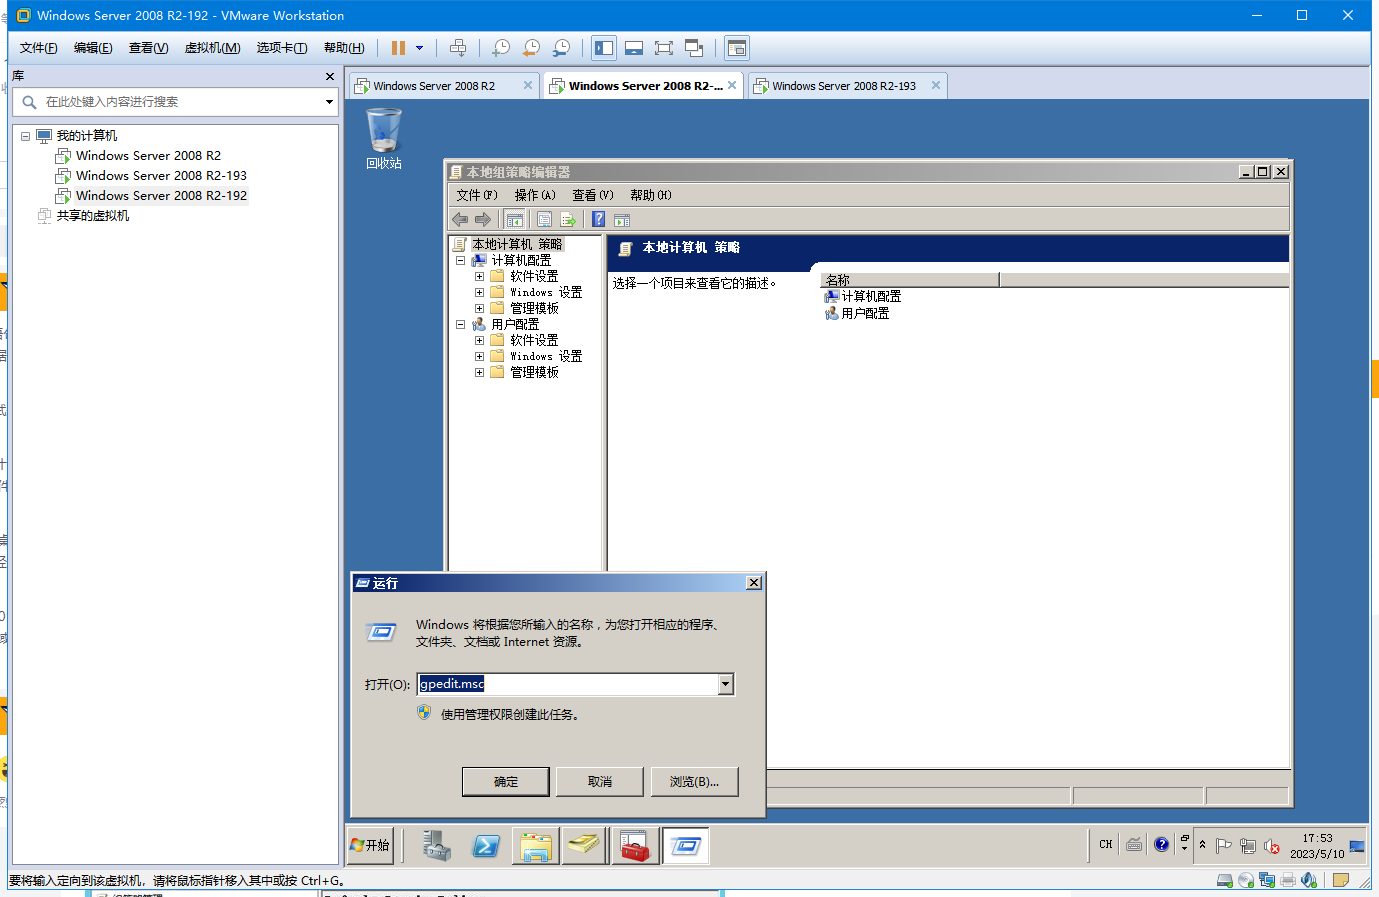Switch VMware to Unity mode

pyautogui.click(x=694, y=48)
